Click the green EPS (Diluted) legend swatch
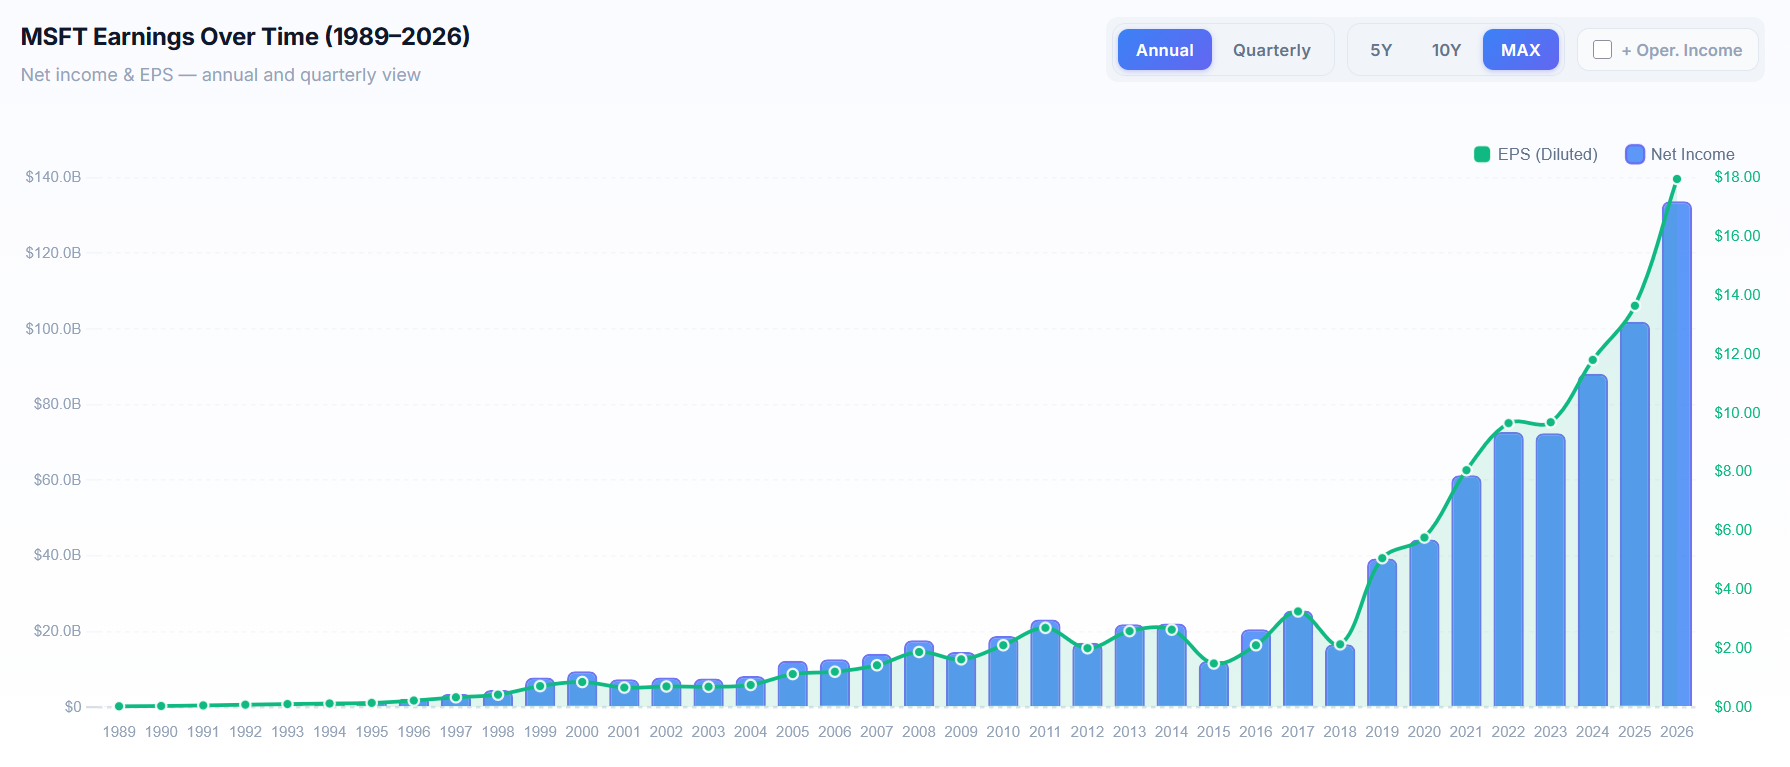Screen dimensions: 1790x767 pyautogui.click(x=1482, y=154)
